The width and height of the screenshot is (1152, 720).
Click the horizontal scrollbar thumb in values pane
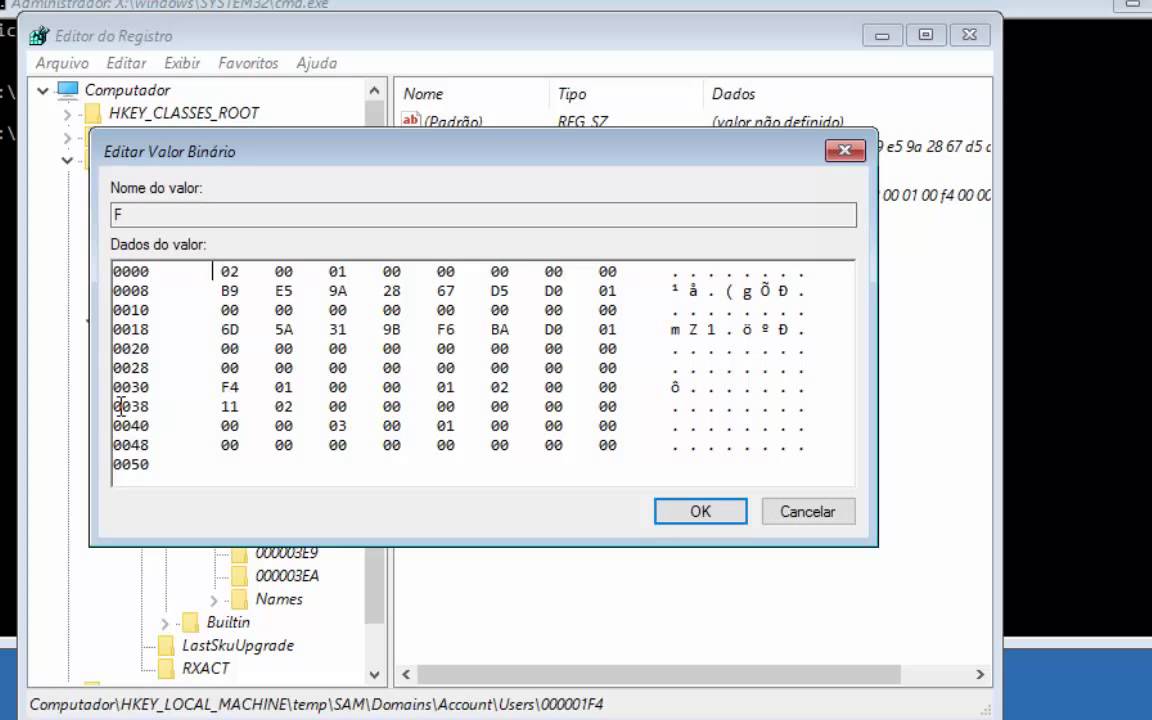coord(659,674)
